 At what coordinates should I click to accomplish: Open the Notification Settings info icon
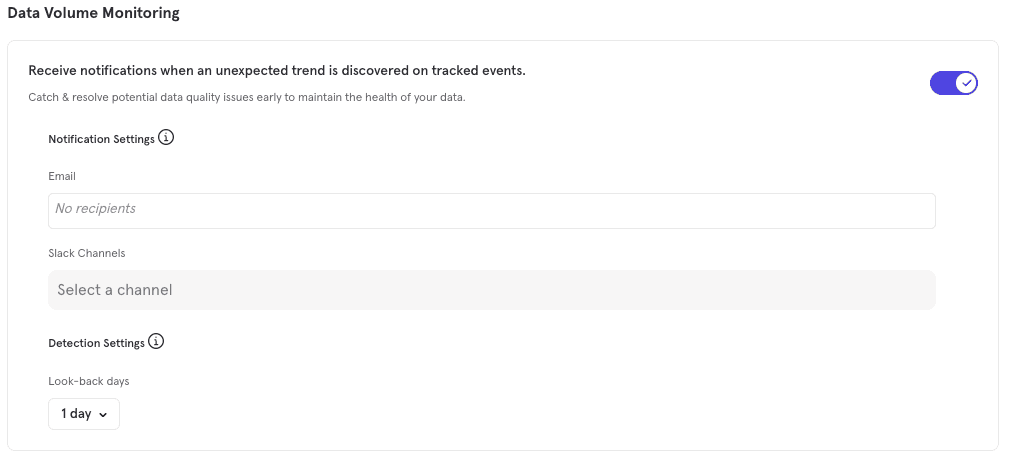[x=166, y=138]
